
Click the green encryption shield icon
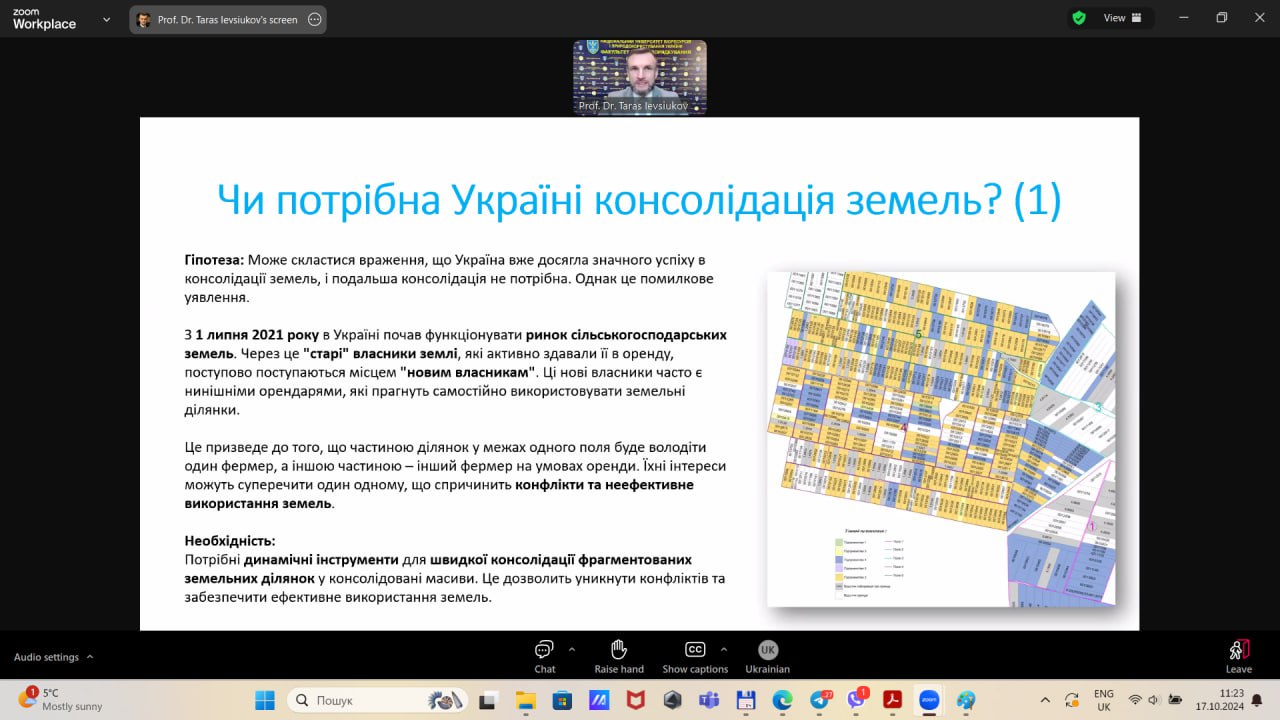tap(1079, 18)
